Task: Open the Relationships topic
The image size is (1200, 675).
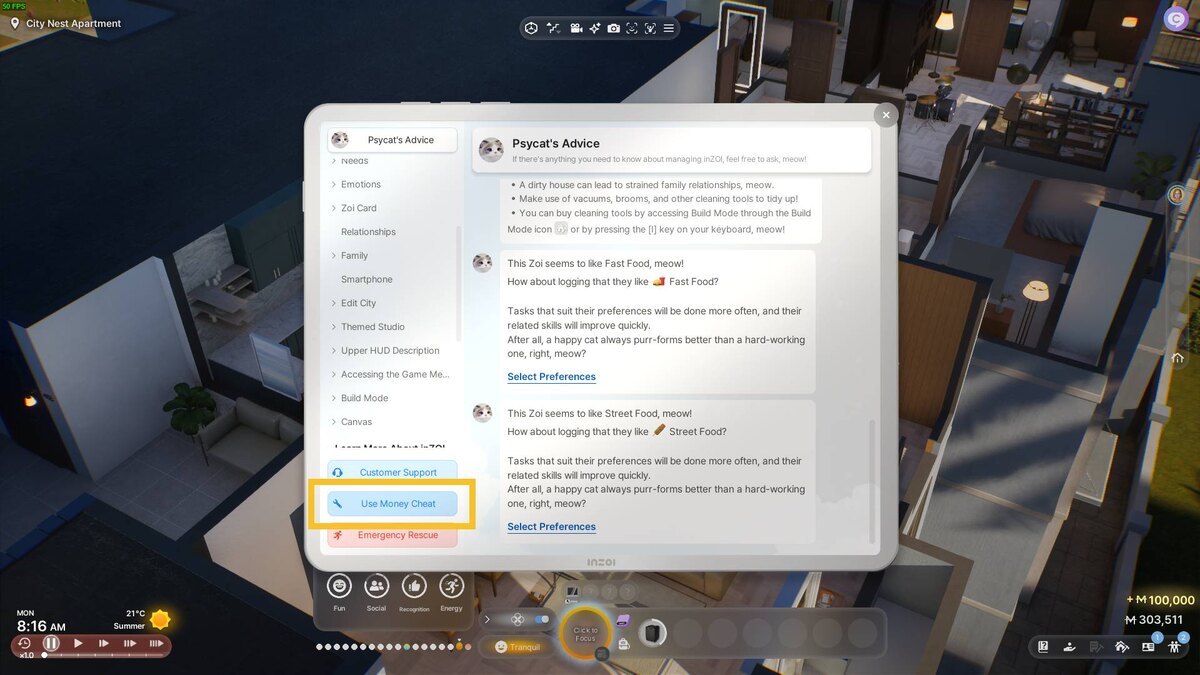Action: (x=368, y=232)
